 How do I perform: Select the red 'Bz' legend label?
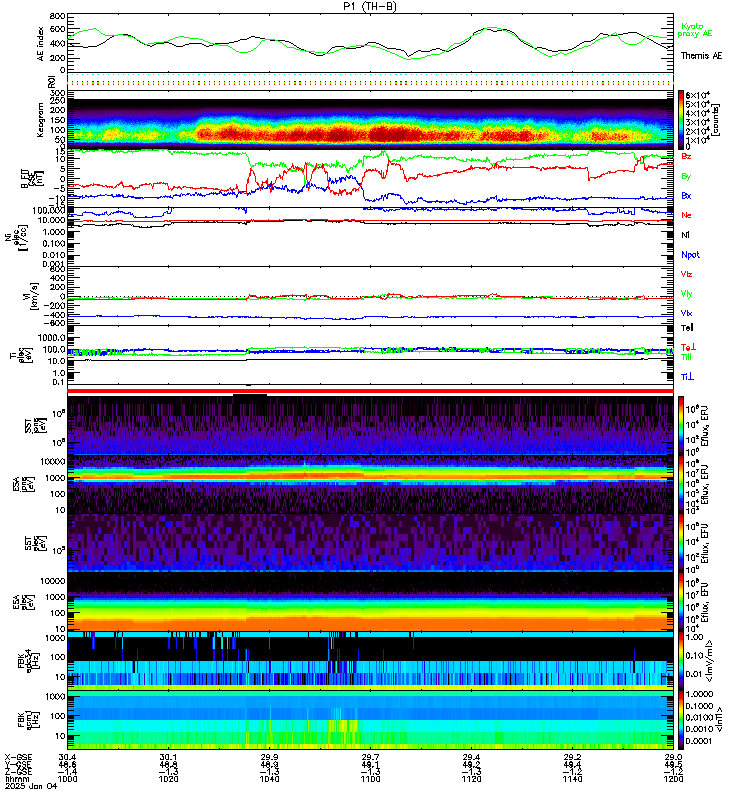pos(686,156)
